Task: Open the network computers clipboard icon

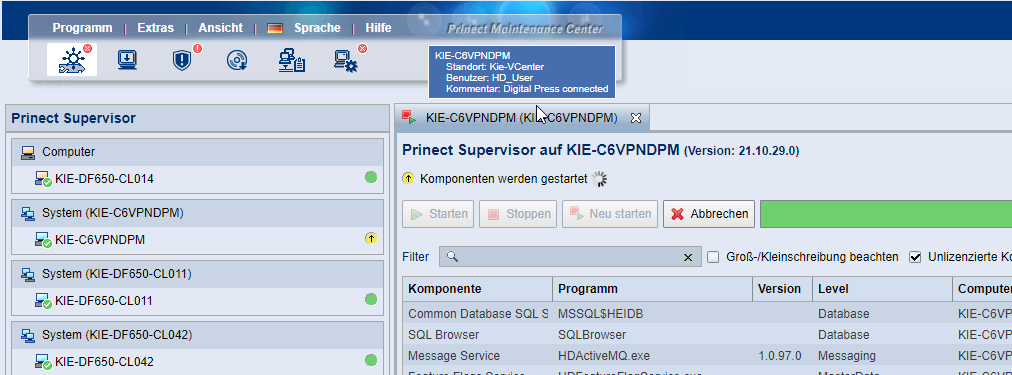Action: pyautogui.click(x=292, y=60)
